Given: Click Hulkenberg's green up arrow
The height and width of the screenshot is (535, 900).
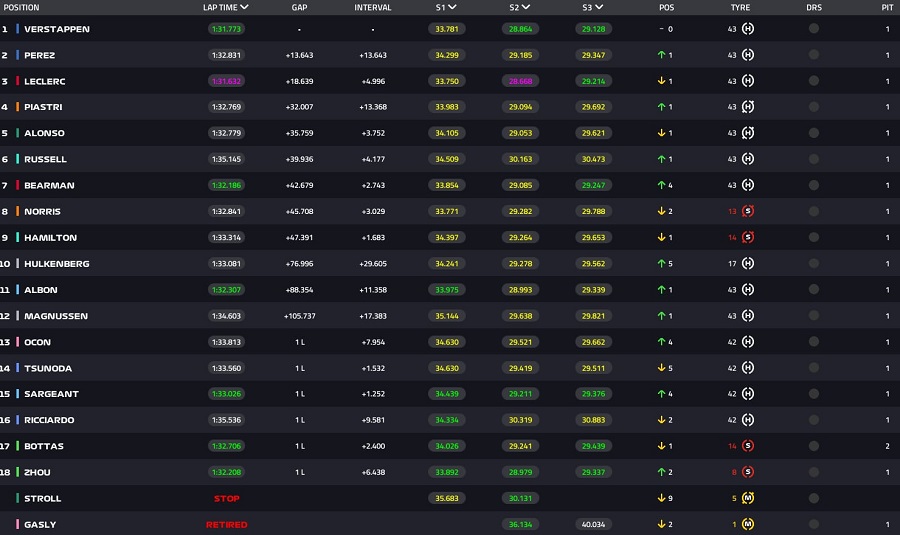Looking at the screenshot, I should click(x=661, y=263).
